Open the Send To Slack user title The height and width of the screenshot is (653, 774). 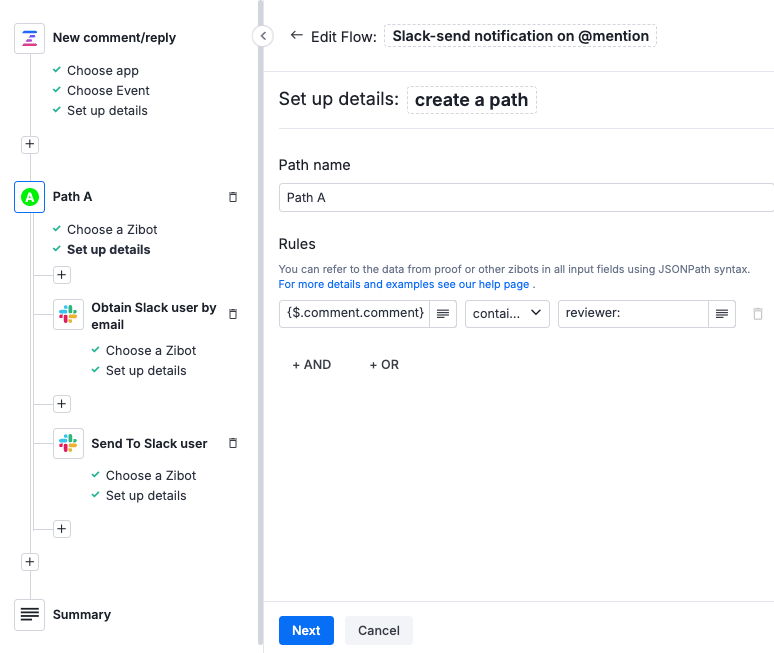tap(149, 443)
